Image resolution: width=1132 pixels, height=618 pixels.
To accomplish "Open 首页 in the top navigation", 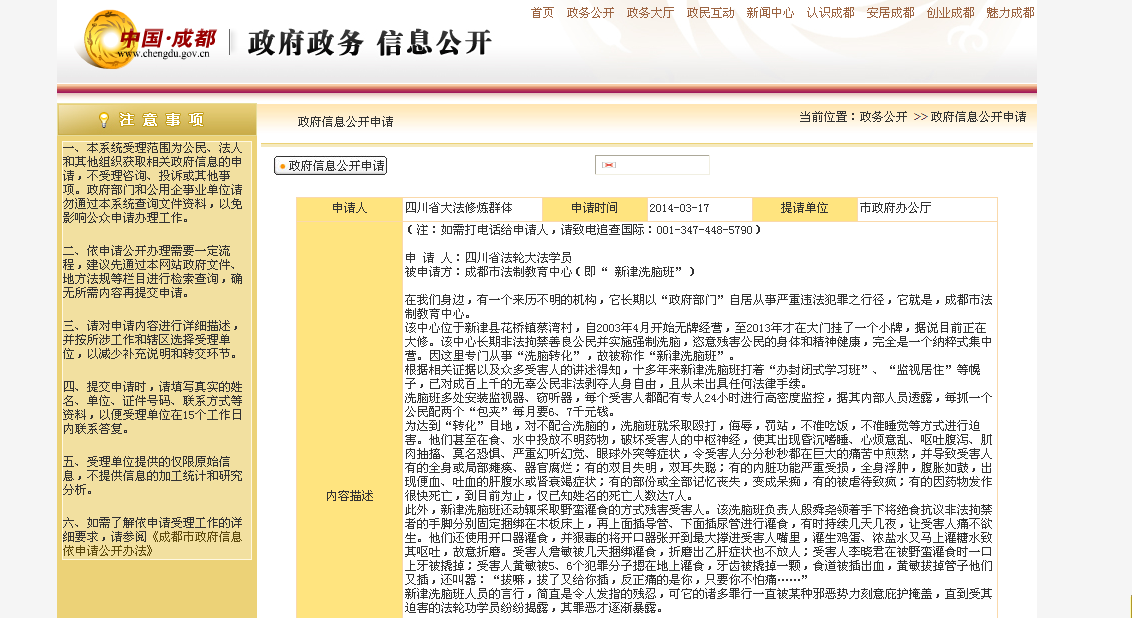I will pyautogui.click(x=542, y=13).
